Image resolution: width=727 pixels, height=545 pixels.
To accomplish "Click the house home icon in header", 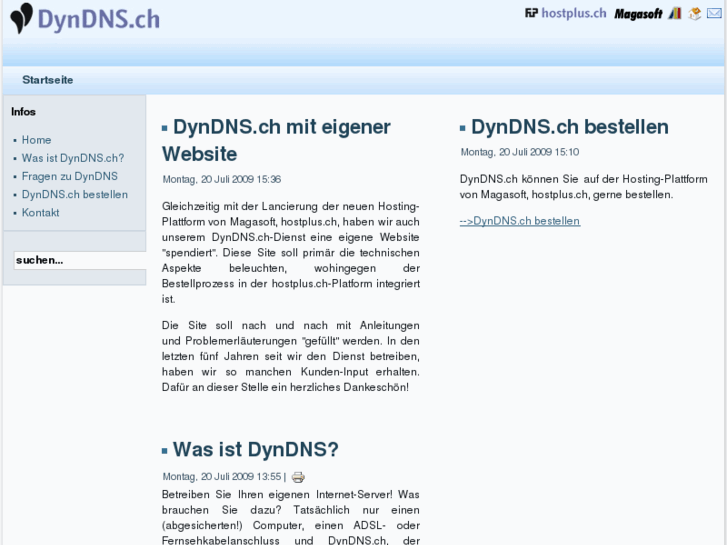I will tap(694, 13).
